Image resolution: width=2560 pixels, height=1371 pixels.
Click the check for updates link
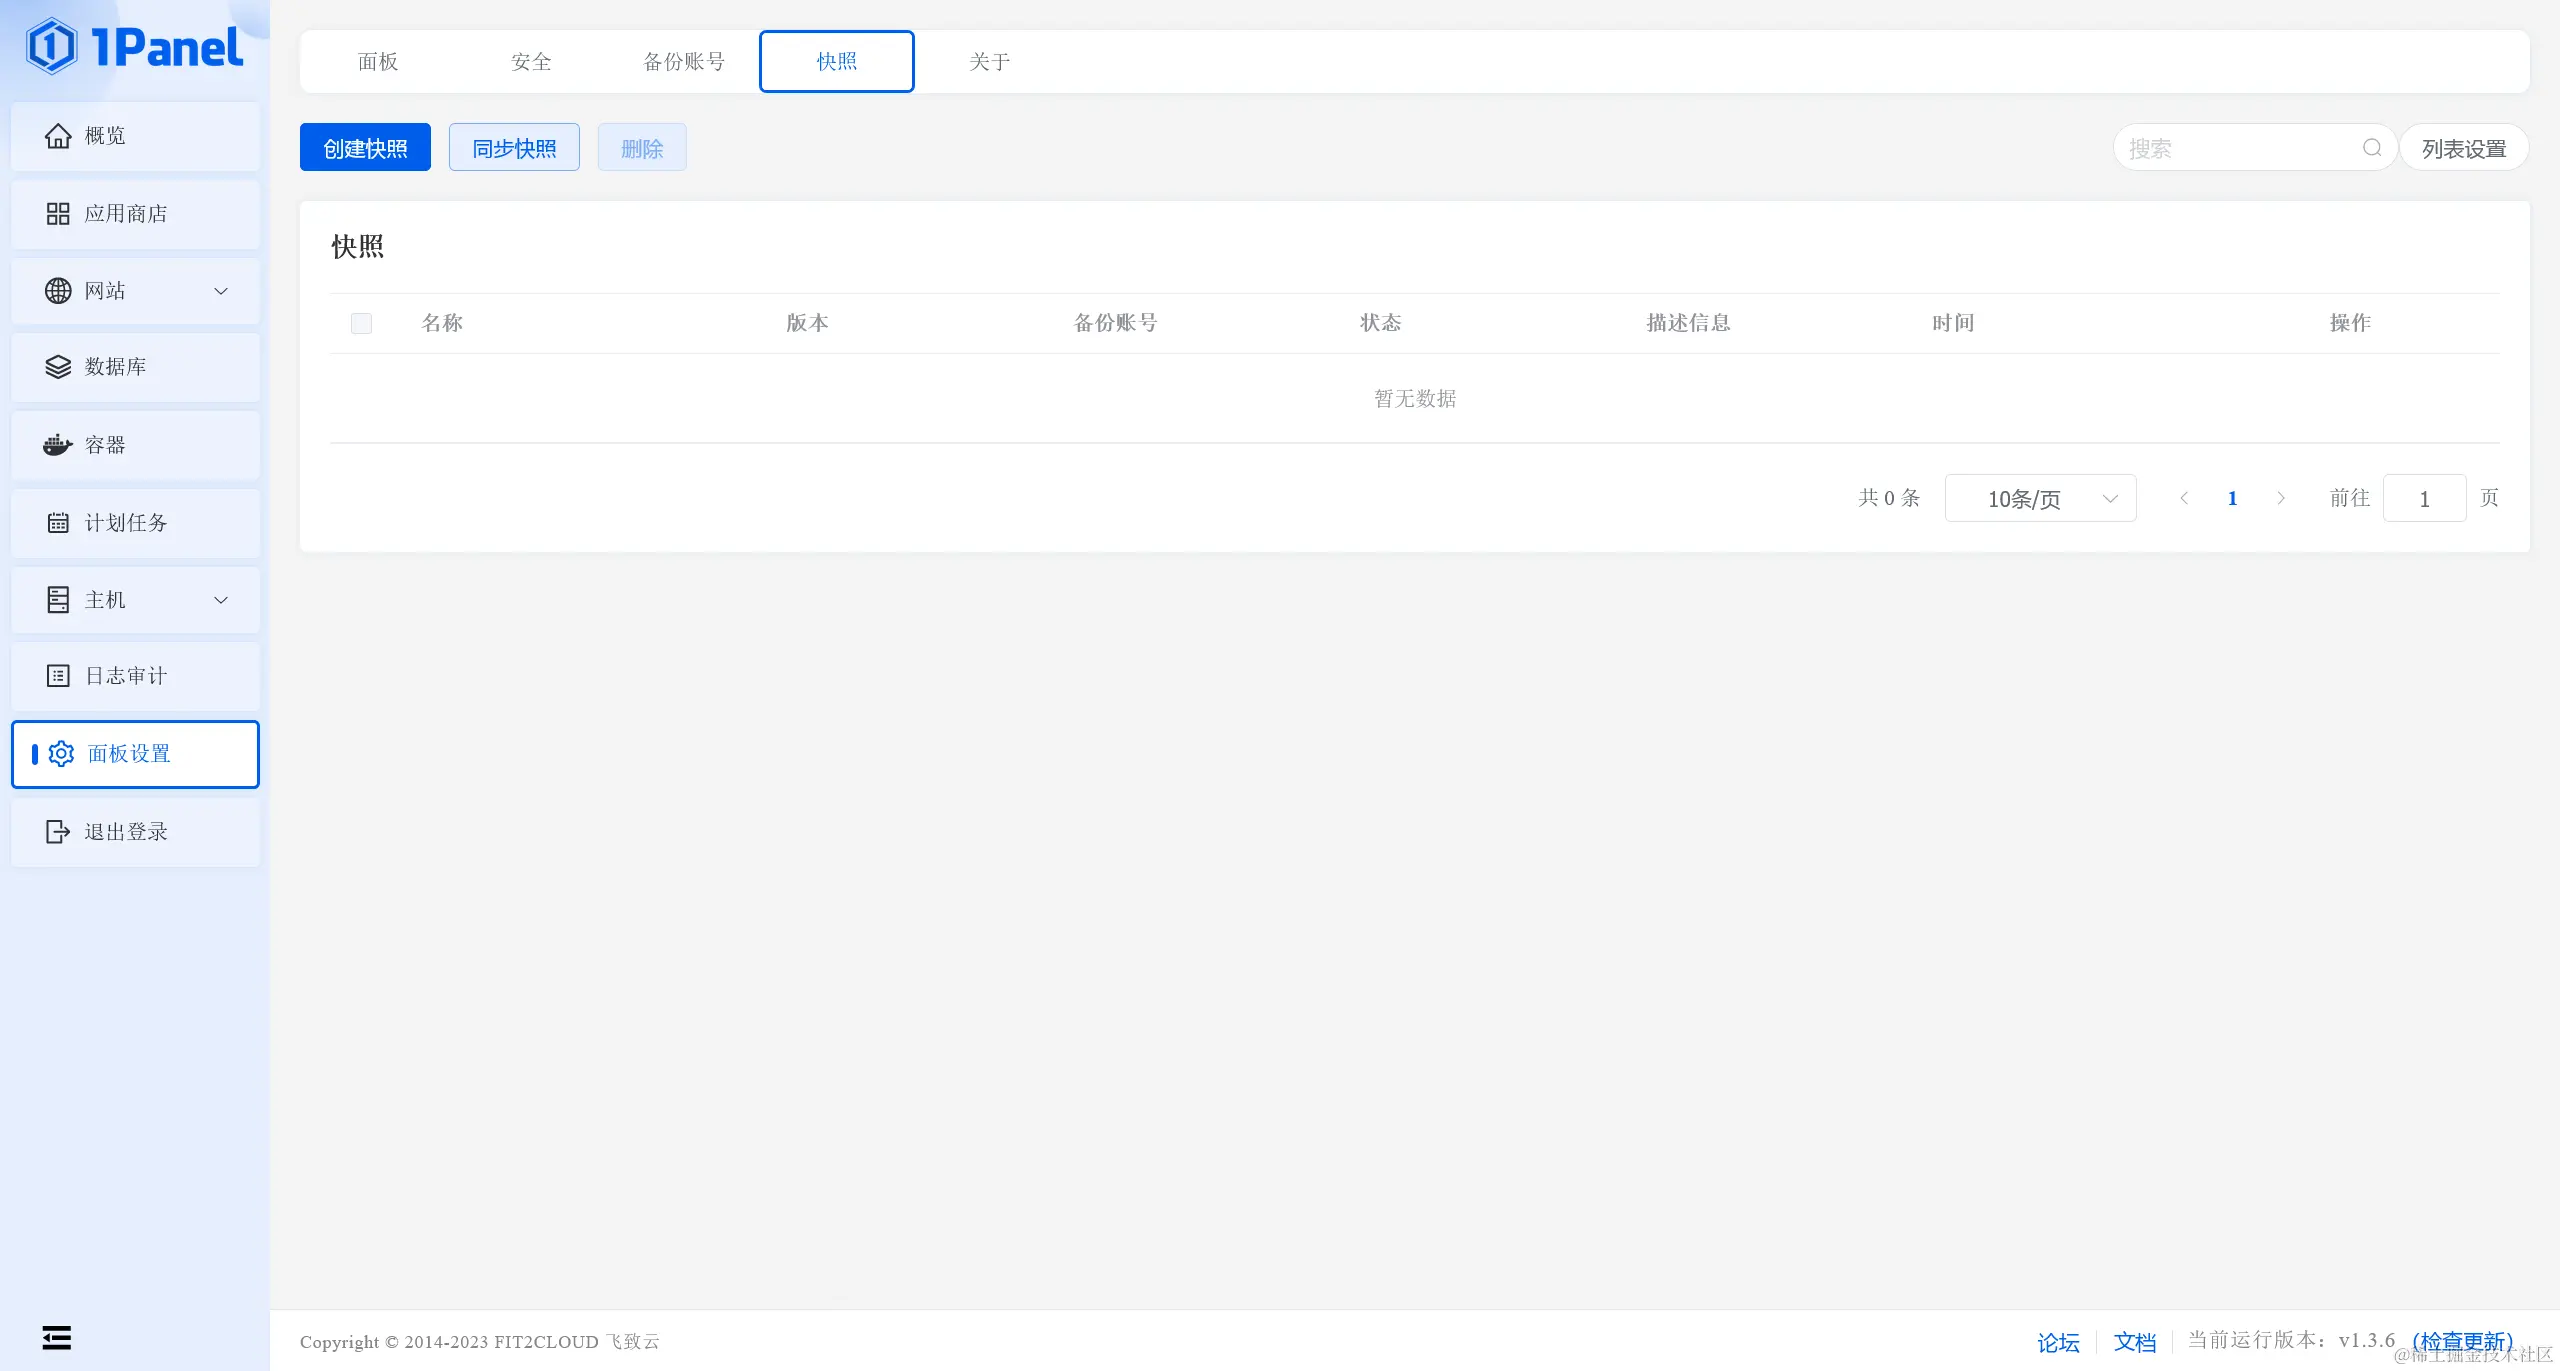(2462, 1340)
